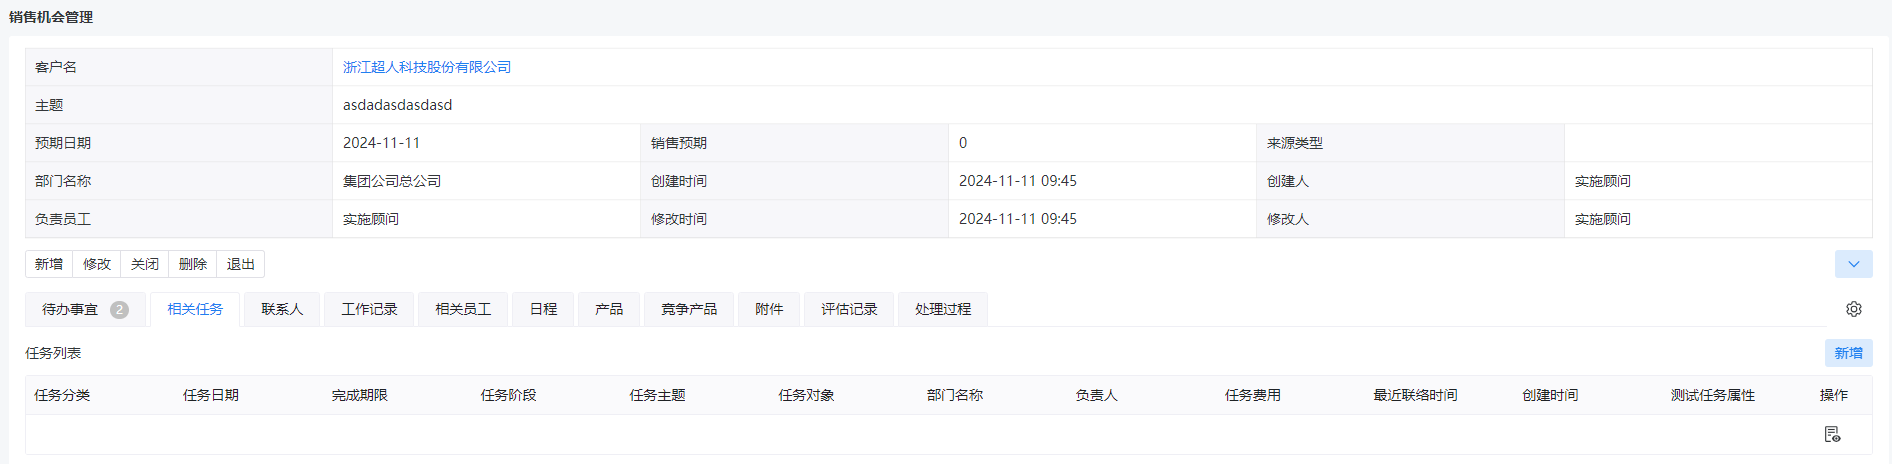This screenshot has width=1892, height=464.
Task: Click the document view icon in 操作 column
Action: click(1832, 434)
